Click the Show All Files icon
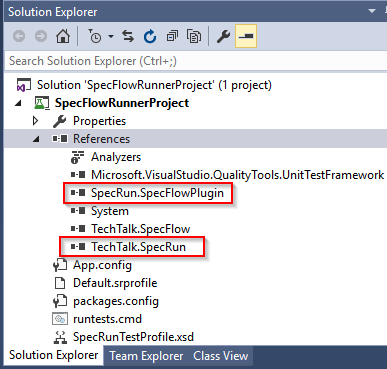This screenshot has height=369, width=387. click(x=194, y=36)
